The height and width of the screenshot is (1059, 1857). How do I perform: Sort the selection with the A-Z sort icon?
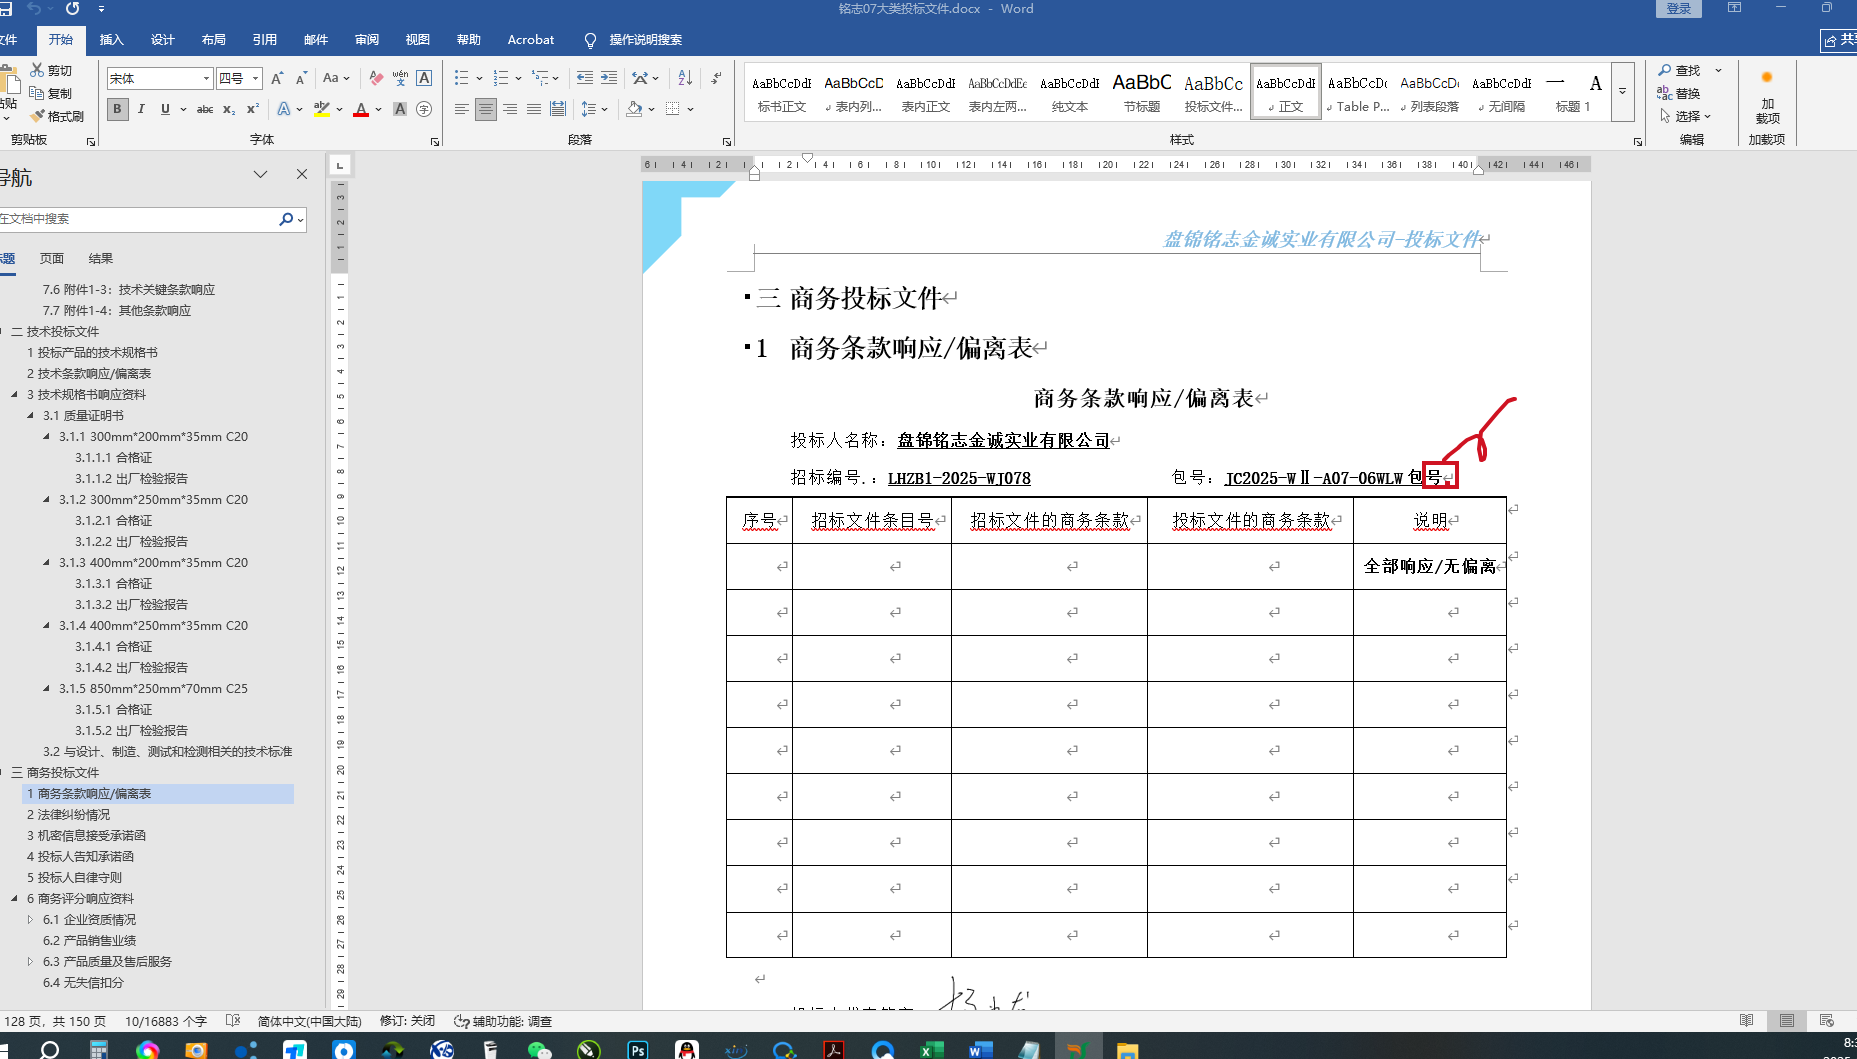point(685,78)
